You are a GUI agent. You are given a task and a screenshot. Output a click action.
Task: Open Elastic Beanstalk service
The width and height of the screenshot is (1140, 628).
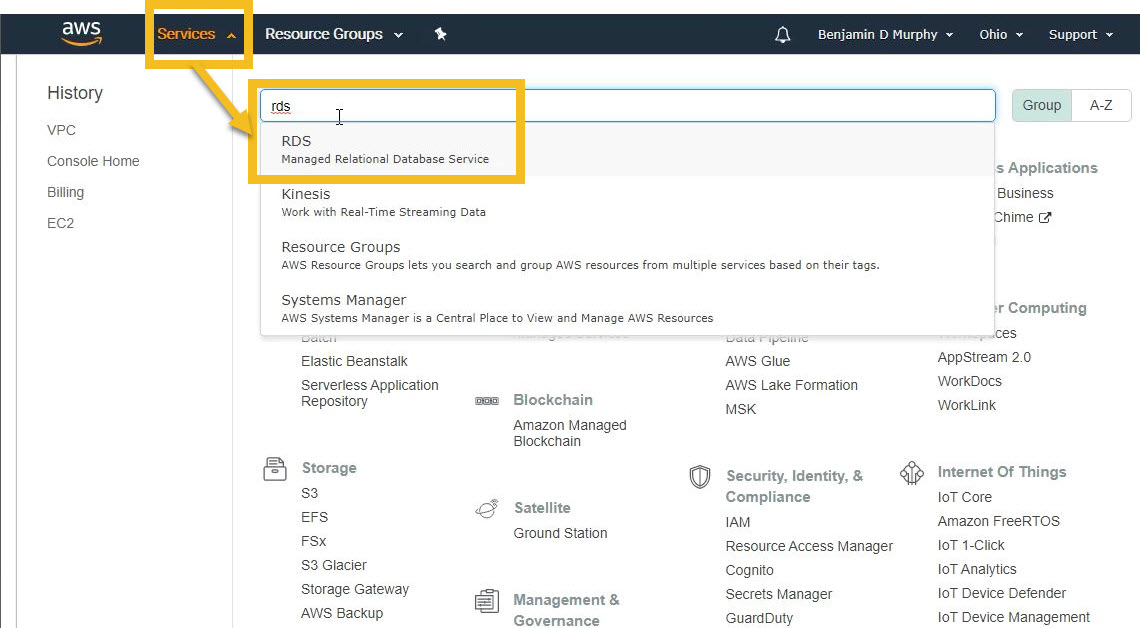(354, 361)
